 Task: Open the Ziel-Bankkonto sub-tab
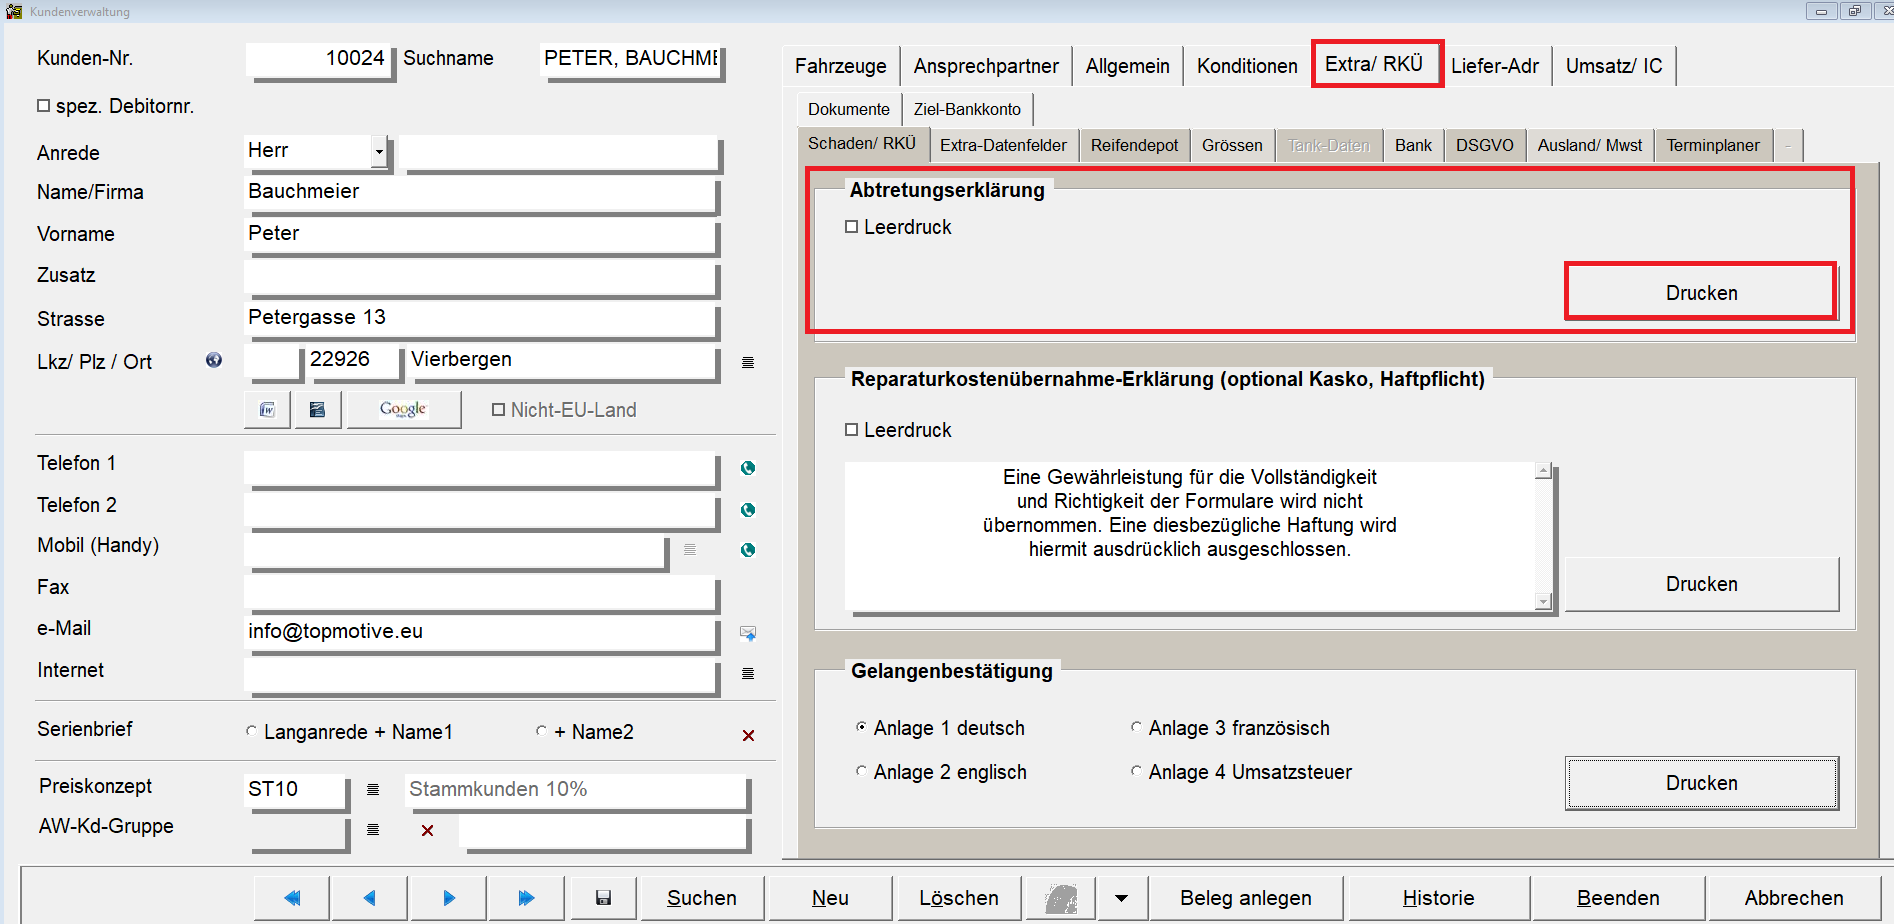967,109
